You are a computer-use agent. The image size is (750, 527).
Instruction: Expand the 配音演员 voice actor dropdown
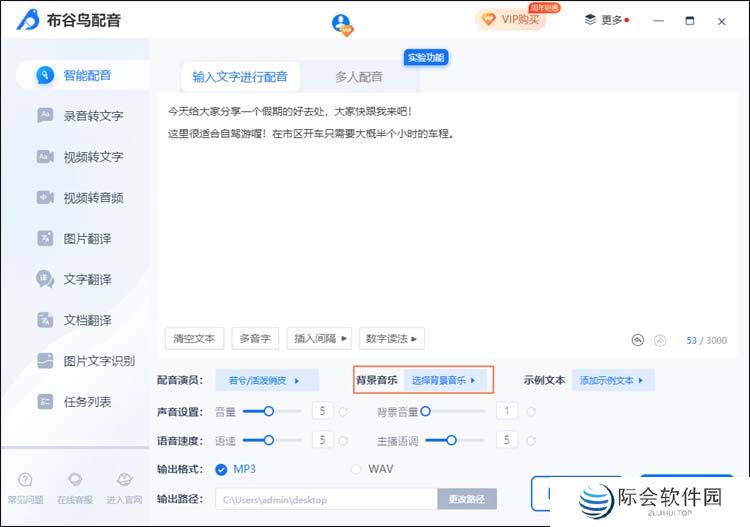tap(266, 380)
